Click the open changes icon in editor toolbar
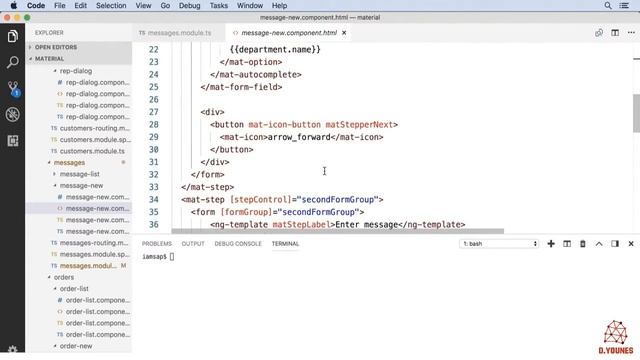Screen dimensions: 640x360 pos(599,33)
